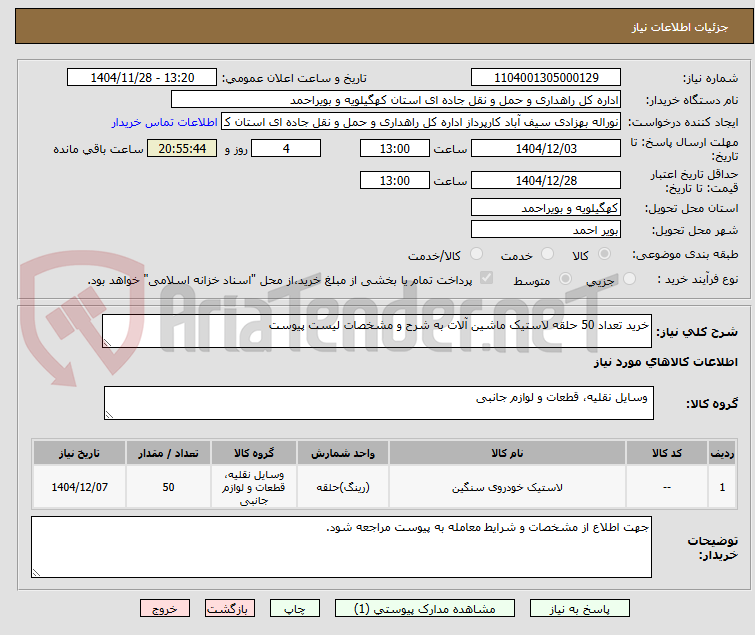Click the کد کالا column header
Image resolution: width=755 pixels, height=635 pixels.
[x=666, y=453]
